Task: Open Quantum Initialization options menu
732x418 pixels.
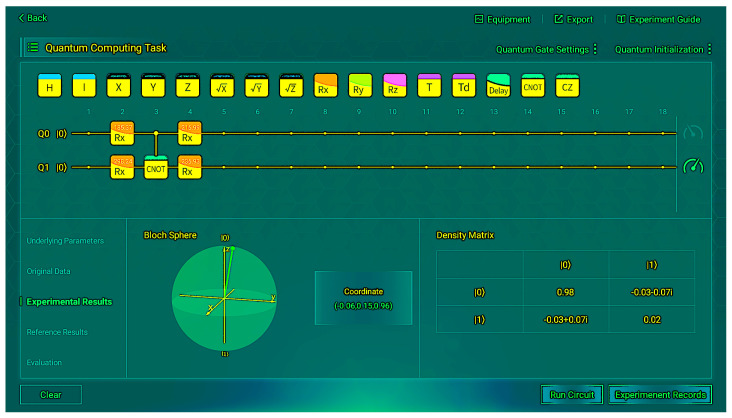Action: pos(663,49)
